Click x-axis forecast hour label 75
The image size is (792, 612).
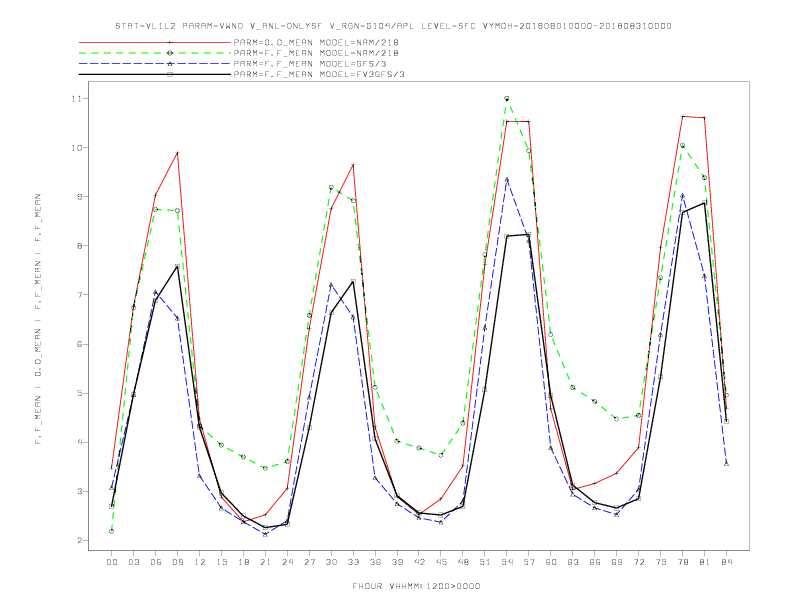point(661,562)
